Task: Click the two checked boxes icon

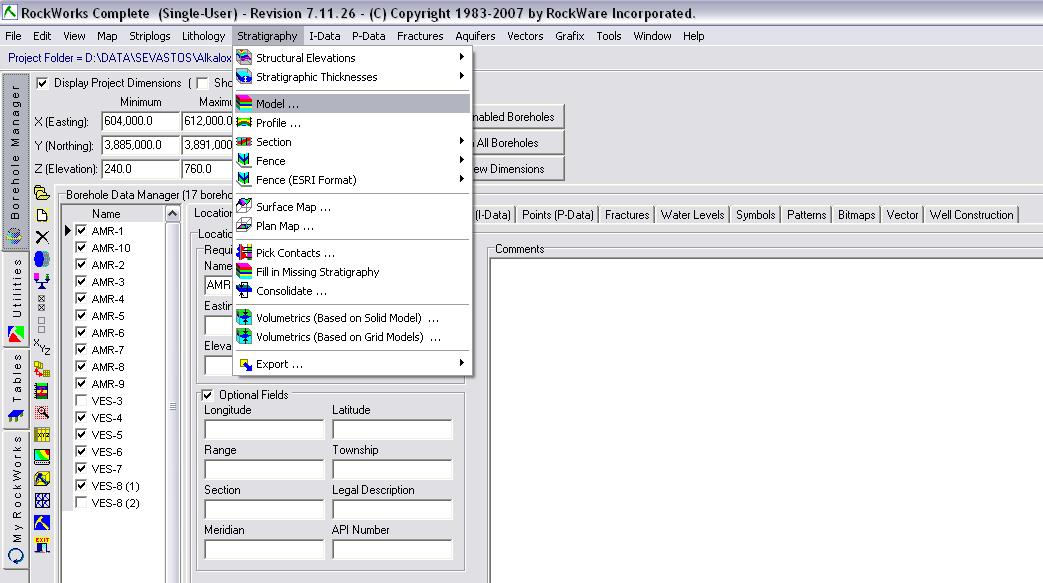Action: (42, 303)
